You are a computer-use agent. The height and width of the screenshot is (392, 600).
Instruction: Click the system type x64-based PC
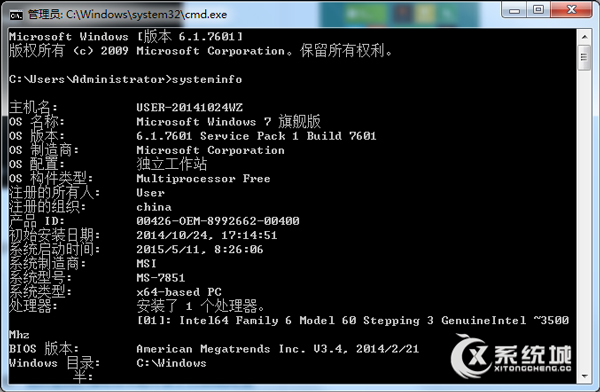[x=179, y=292]
